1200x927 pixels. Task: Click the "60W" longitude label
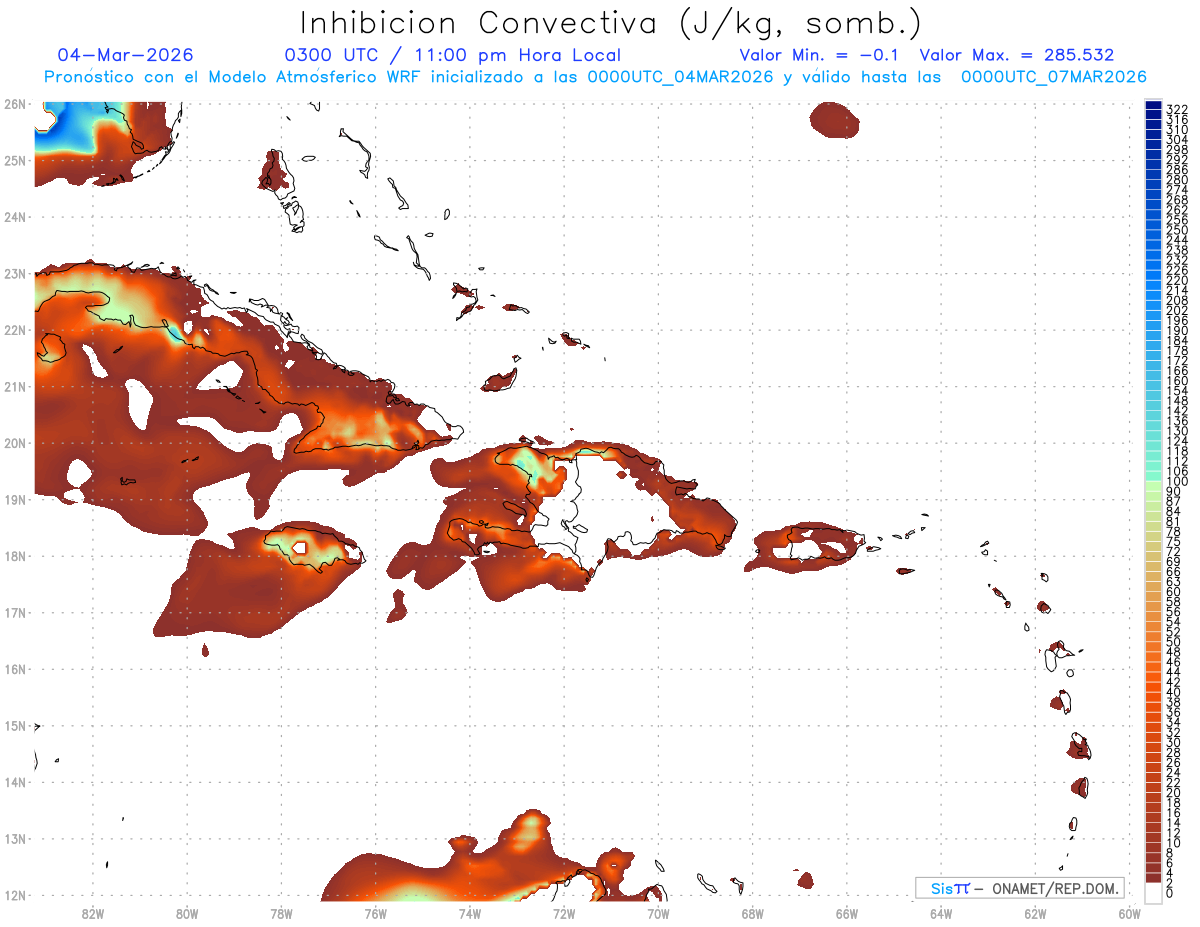[x=1129, y=913]
